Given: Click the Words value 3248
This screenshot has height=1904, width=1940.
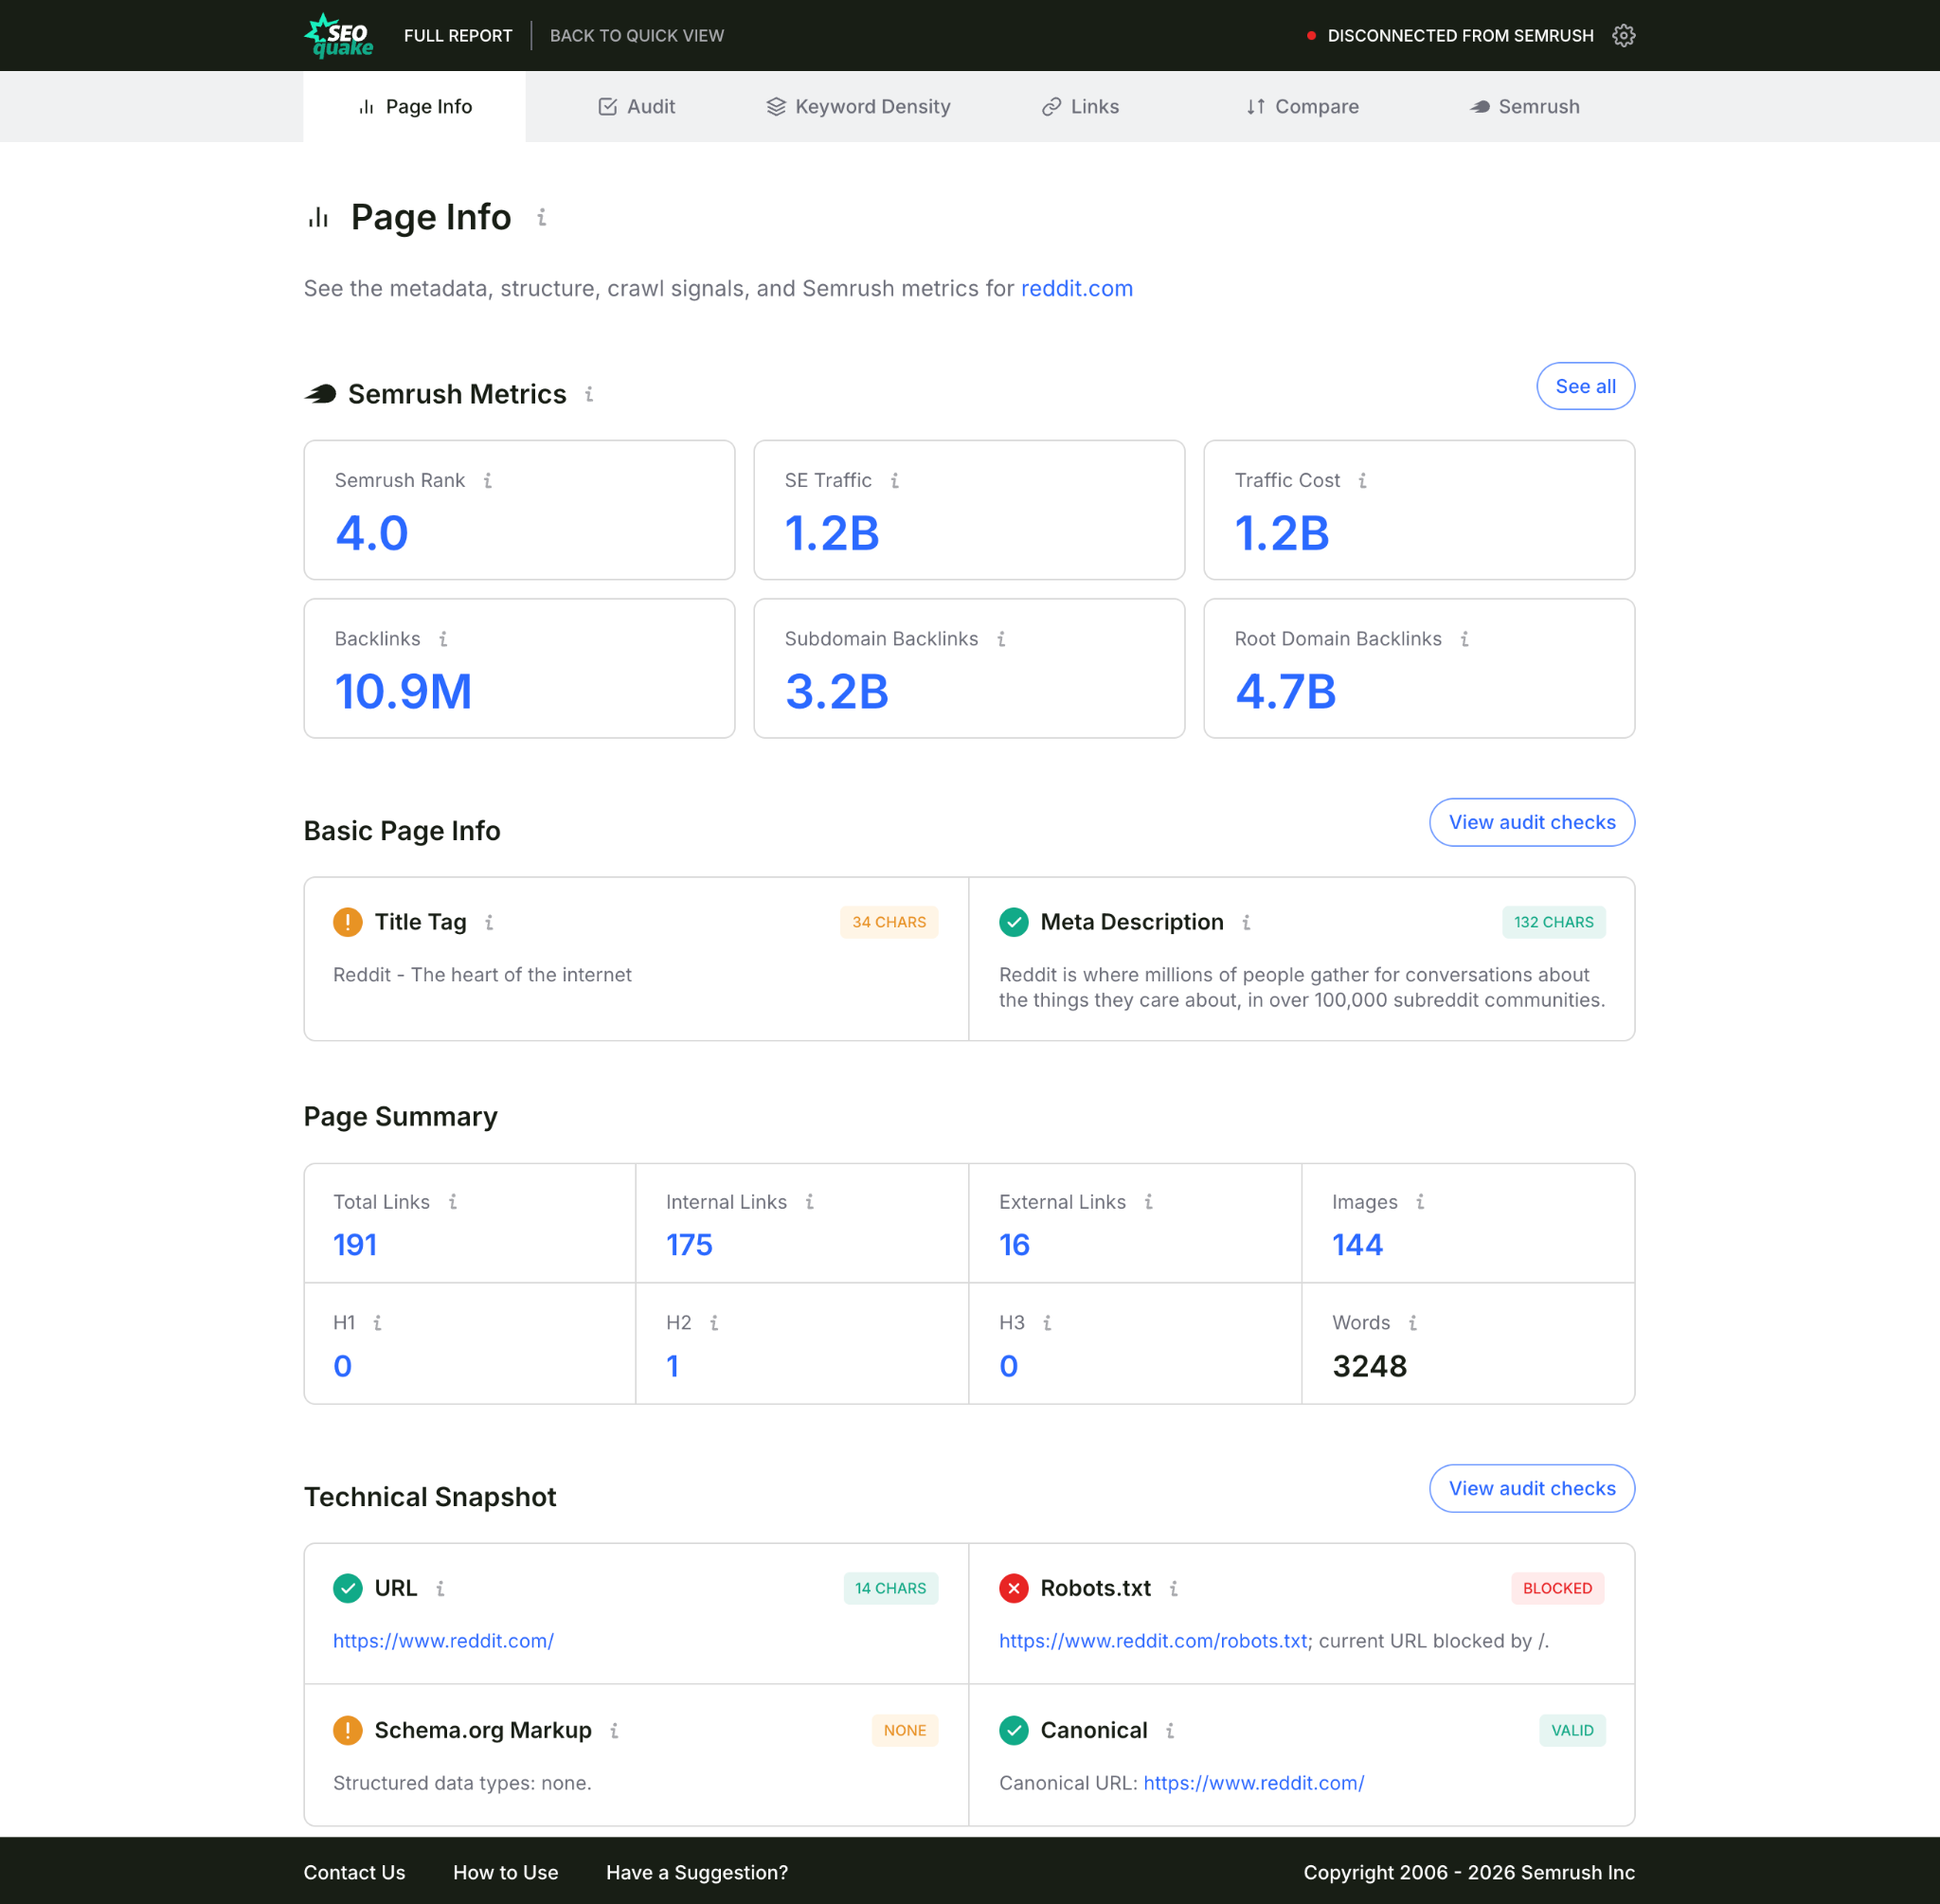Looking at the screenshot, I should click(x=1369, y=1366).
